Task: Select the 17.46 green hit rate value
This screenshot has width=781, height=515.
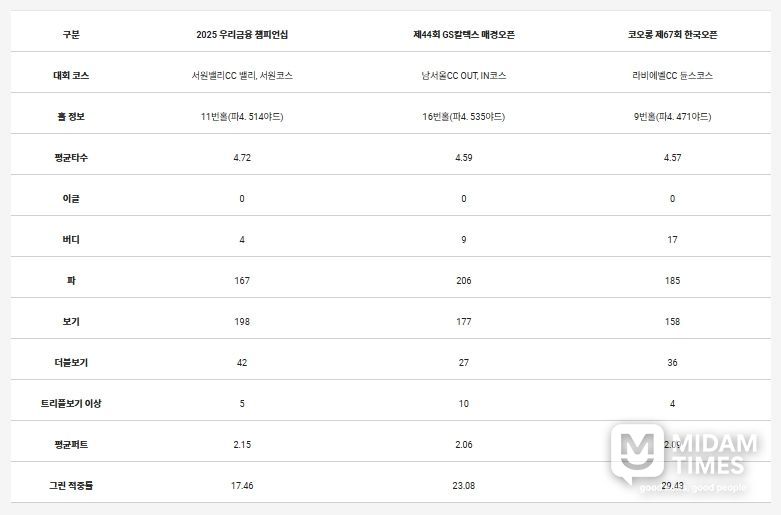Action: click(242, 485)
